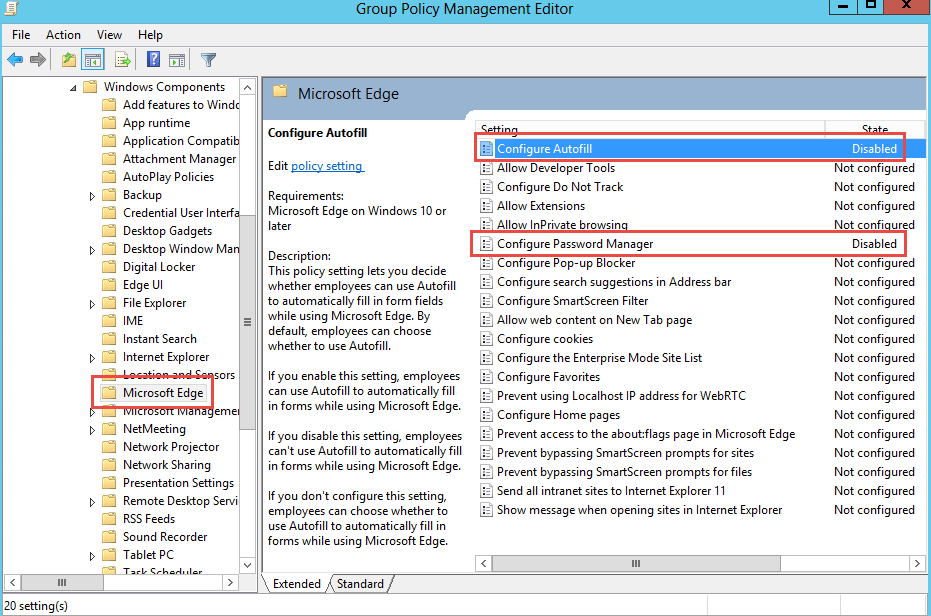Click policy icon beside Configure Password Manager
This screenshot has width=931, height=616.
pyautogui.click(x=486, y=244)
